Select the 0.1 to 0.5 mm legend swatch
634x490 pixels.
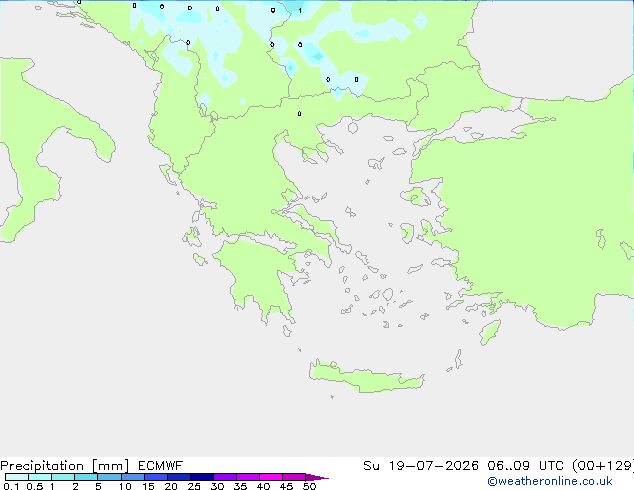point(17,477)
